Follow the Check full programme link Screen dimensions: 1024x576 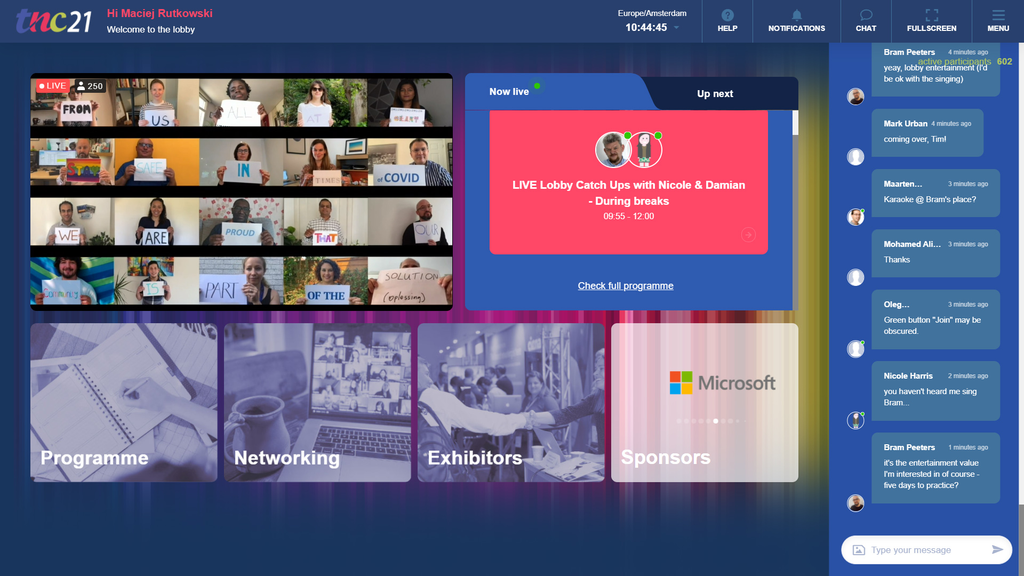click(625, 285)
